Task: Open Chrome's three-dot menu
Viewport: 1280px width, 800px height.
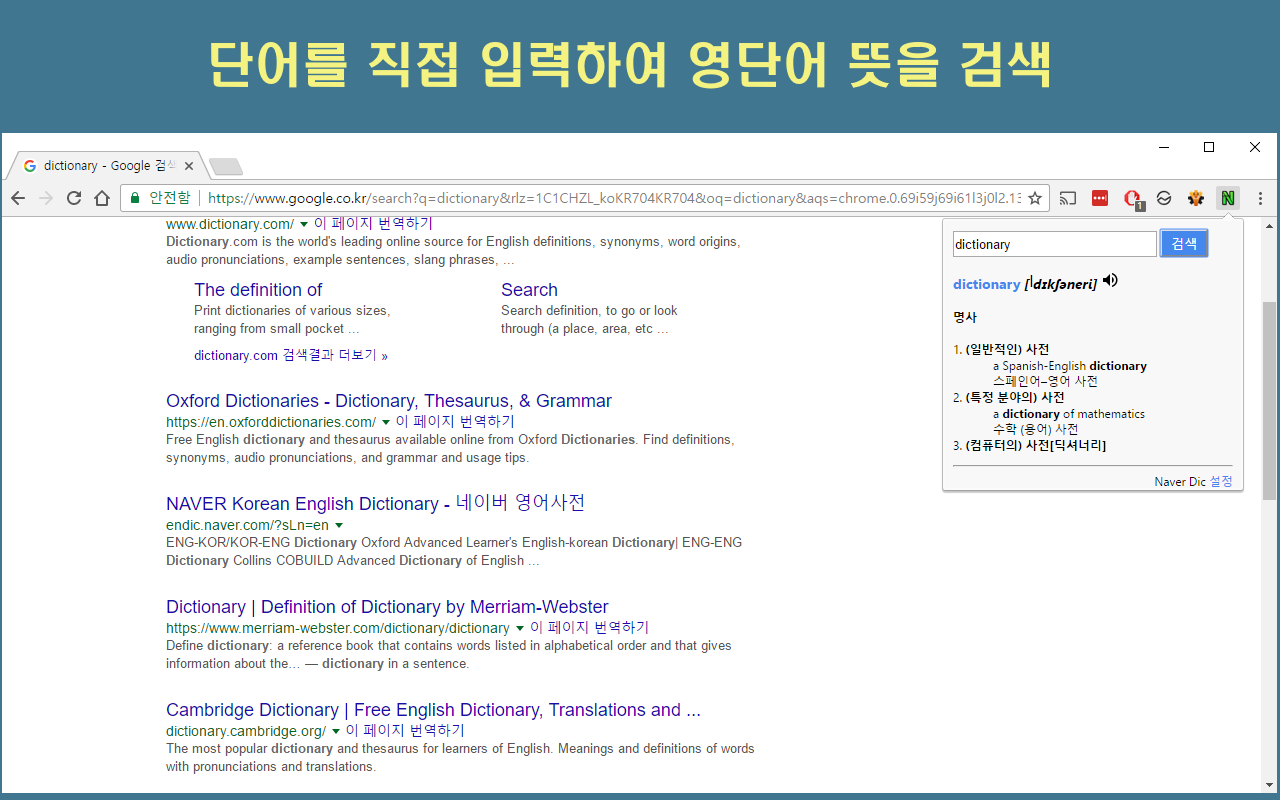Action: pyautogui.click(x=1260, y=198)
